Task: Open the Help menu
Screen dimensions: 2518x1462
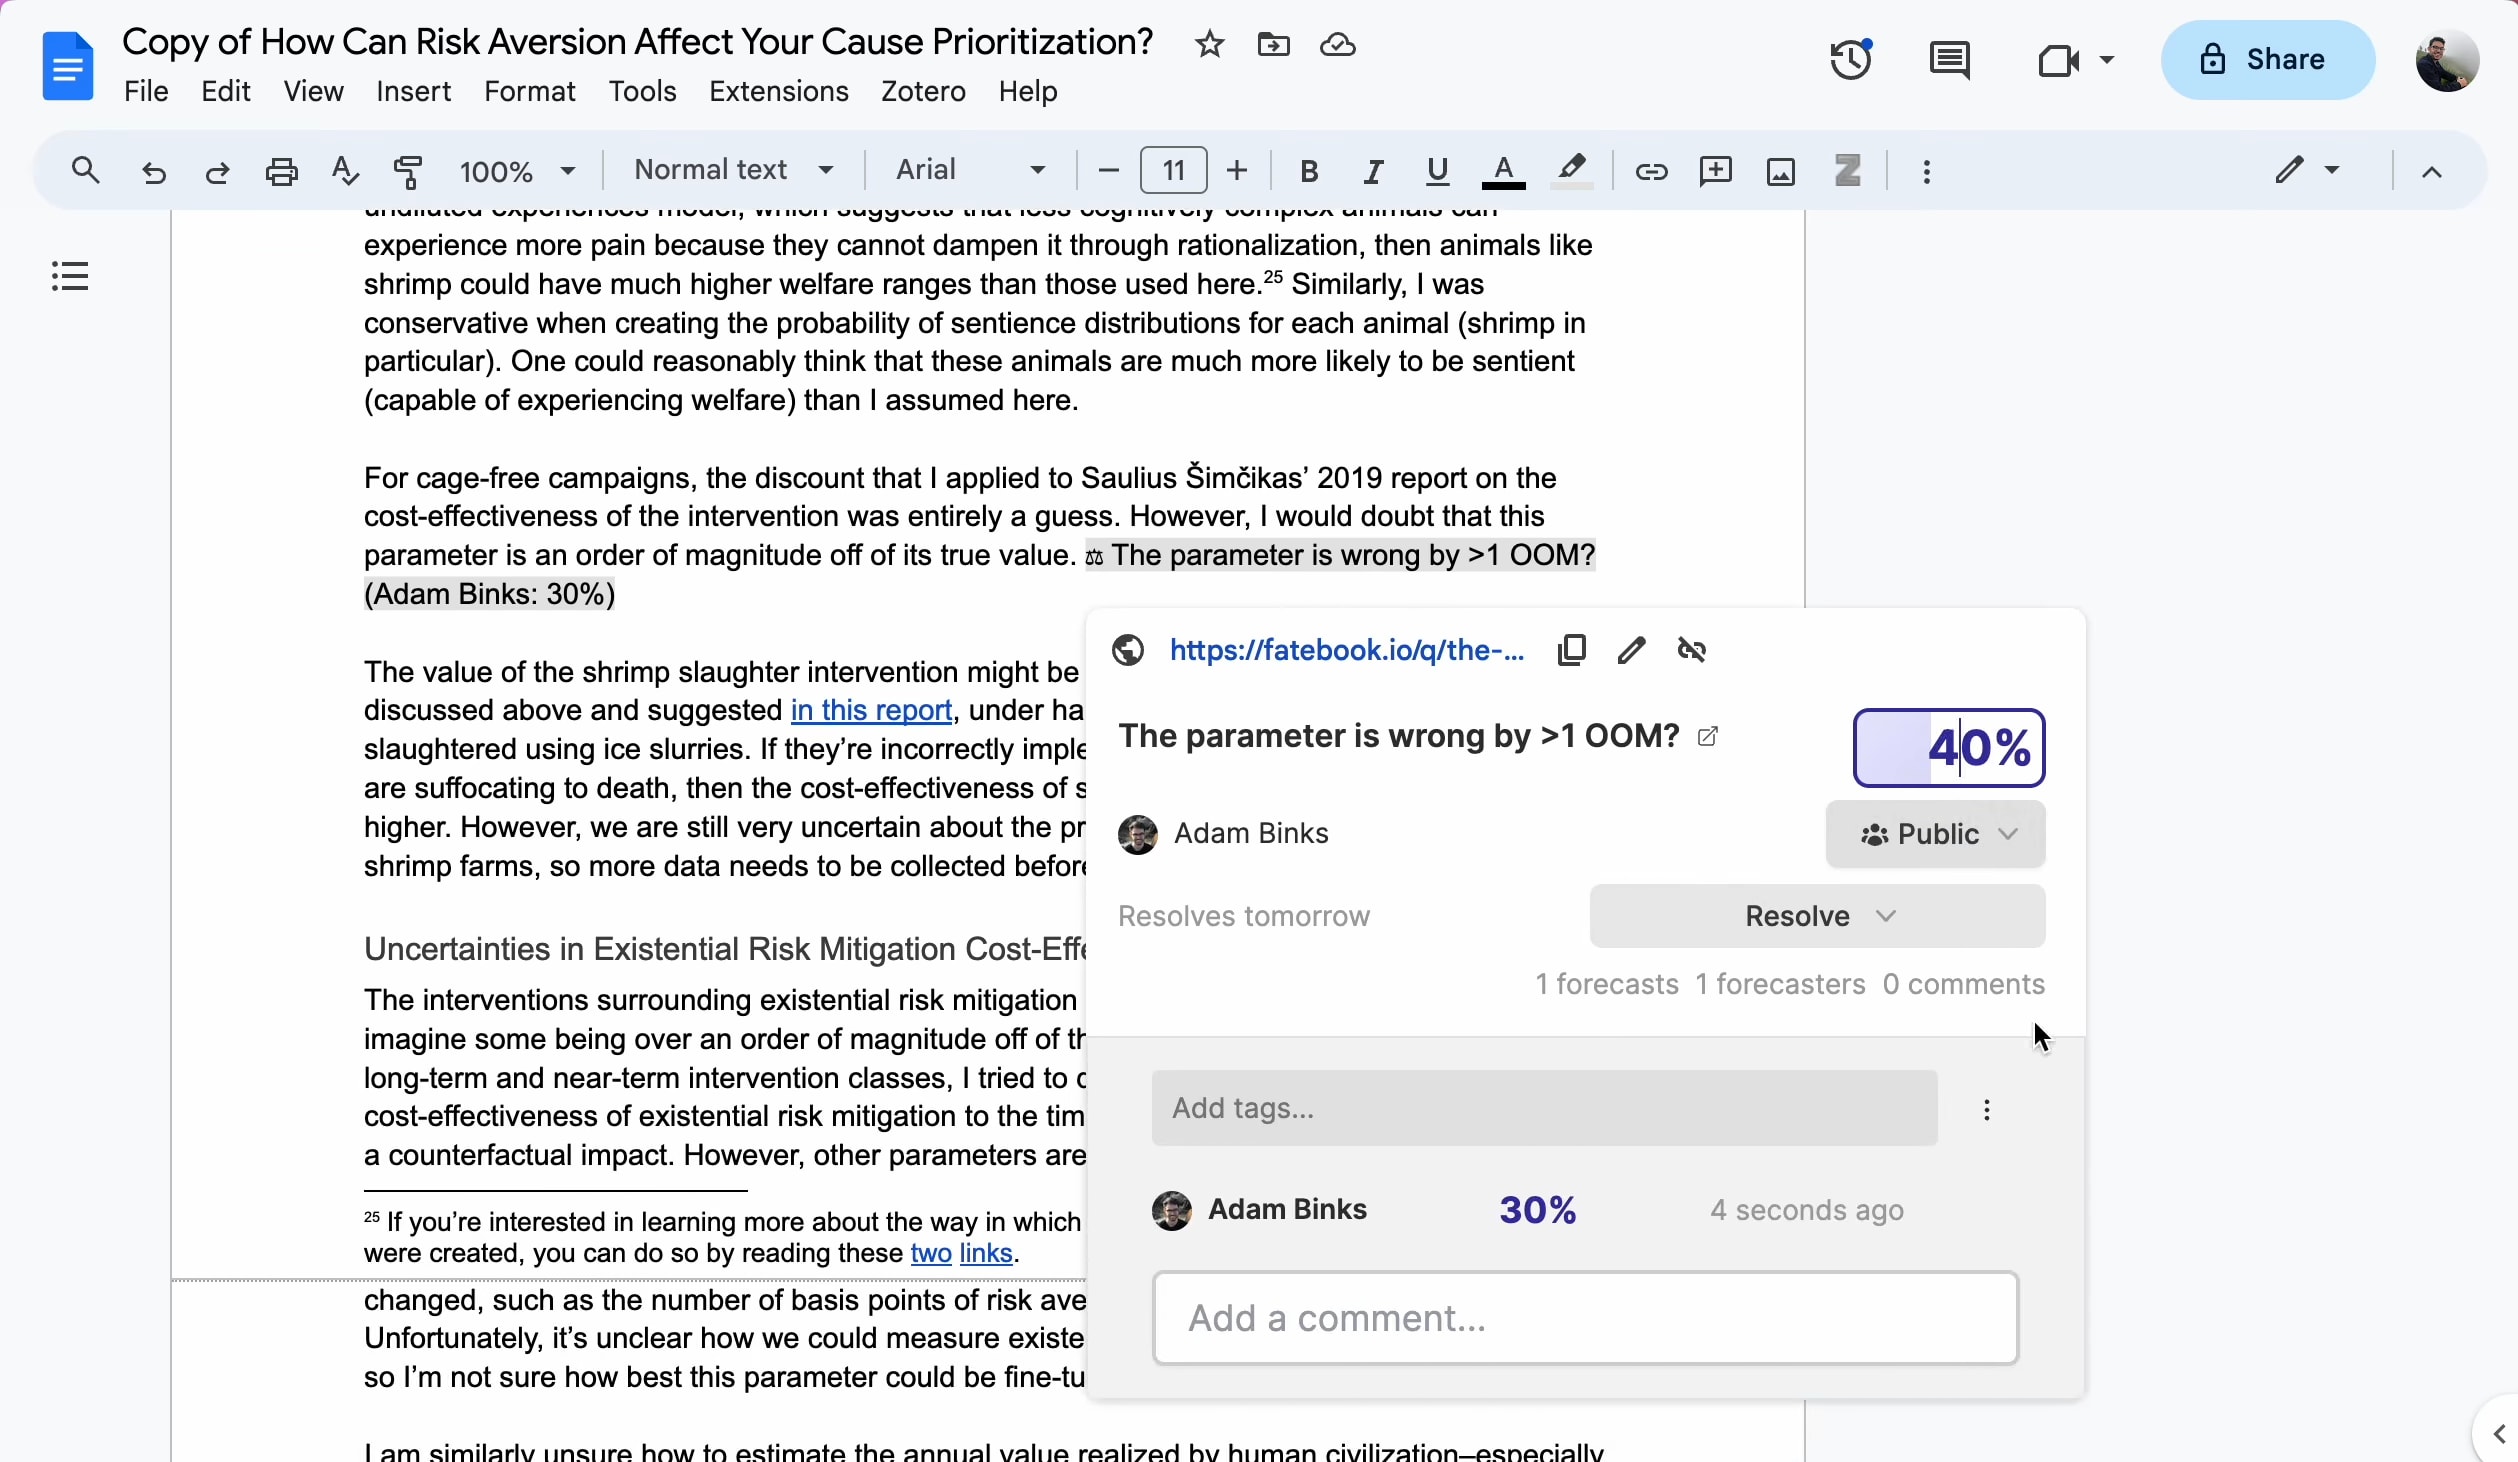Action: 1028,91
